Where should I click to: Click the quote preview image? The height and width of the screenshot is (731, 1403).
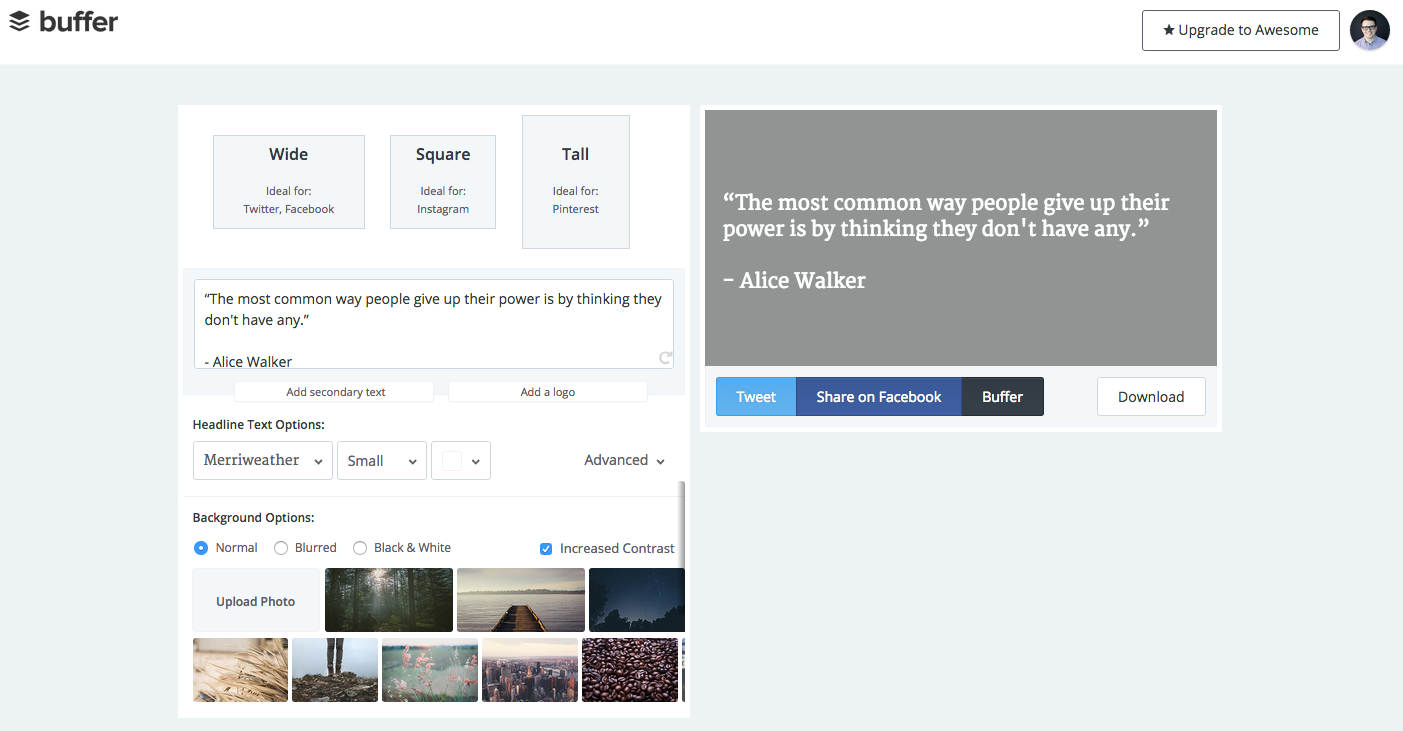961,238
